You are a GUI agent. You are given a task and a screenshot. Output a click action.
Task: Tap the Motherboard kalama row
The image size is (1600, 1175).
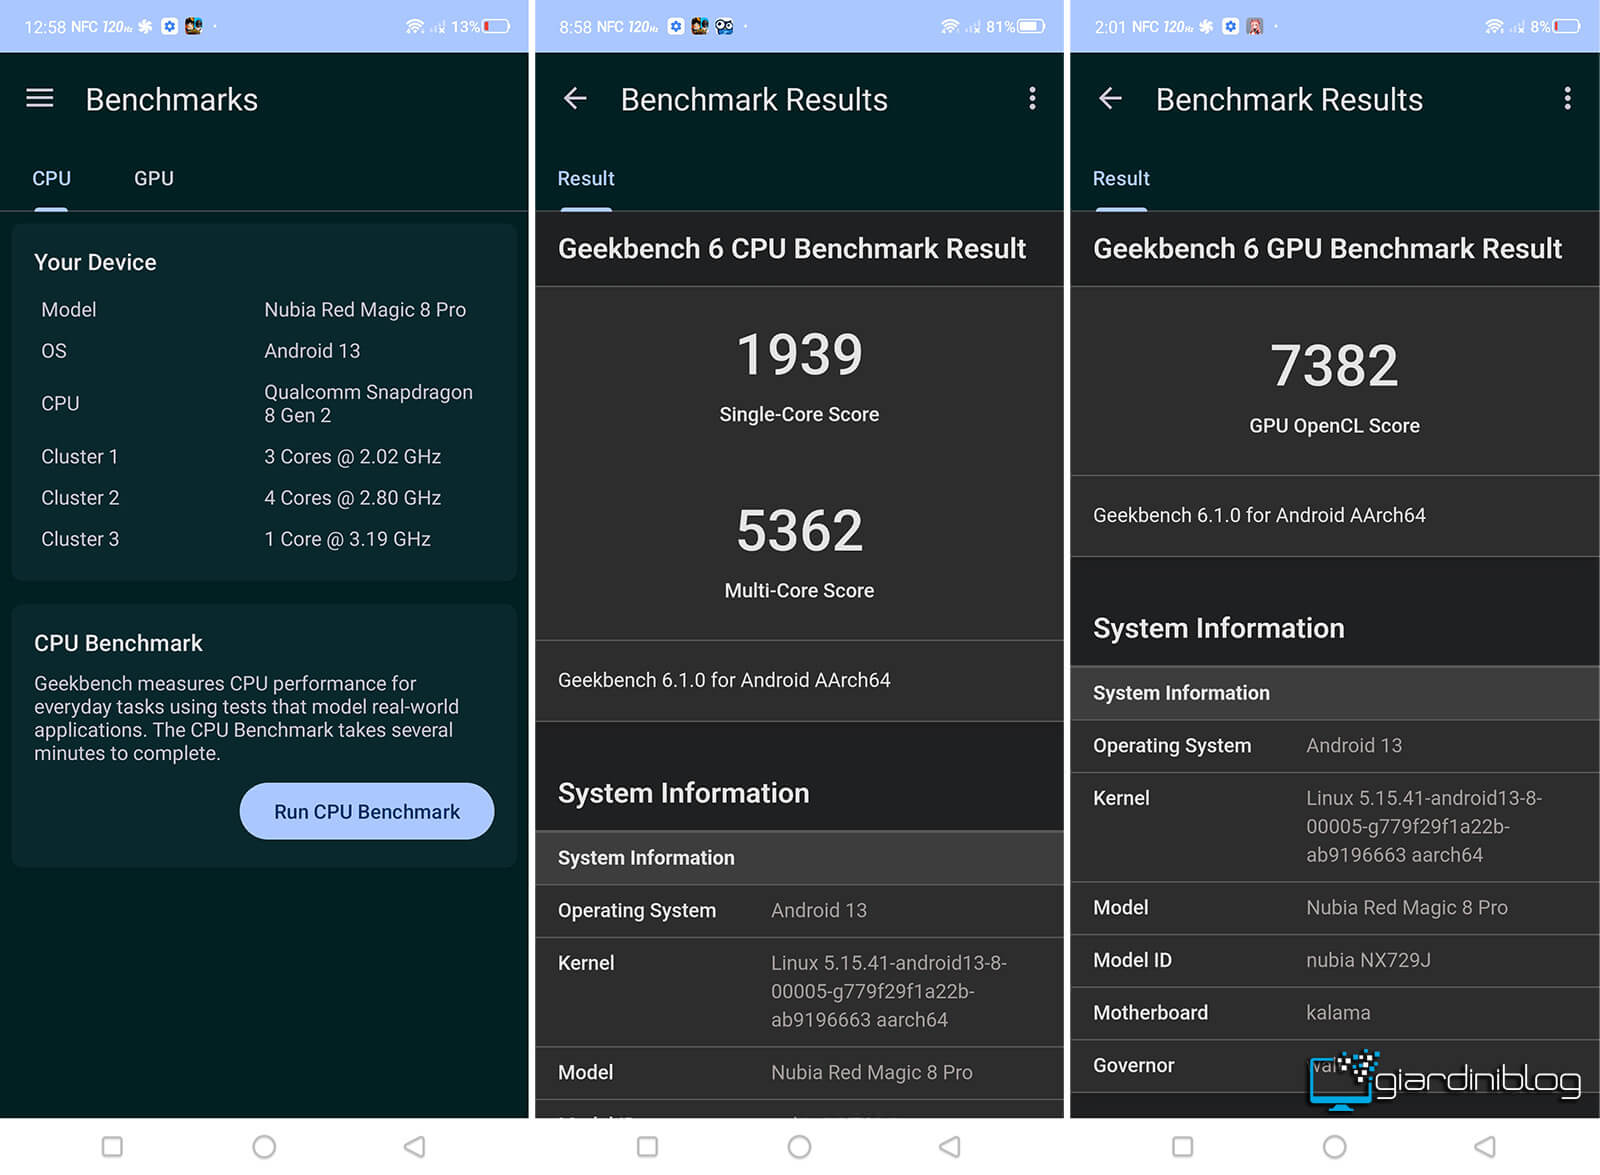pos(1334,1012)
